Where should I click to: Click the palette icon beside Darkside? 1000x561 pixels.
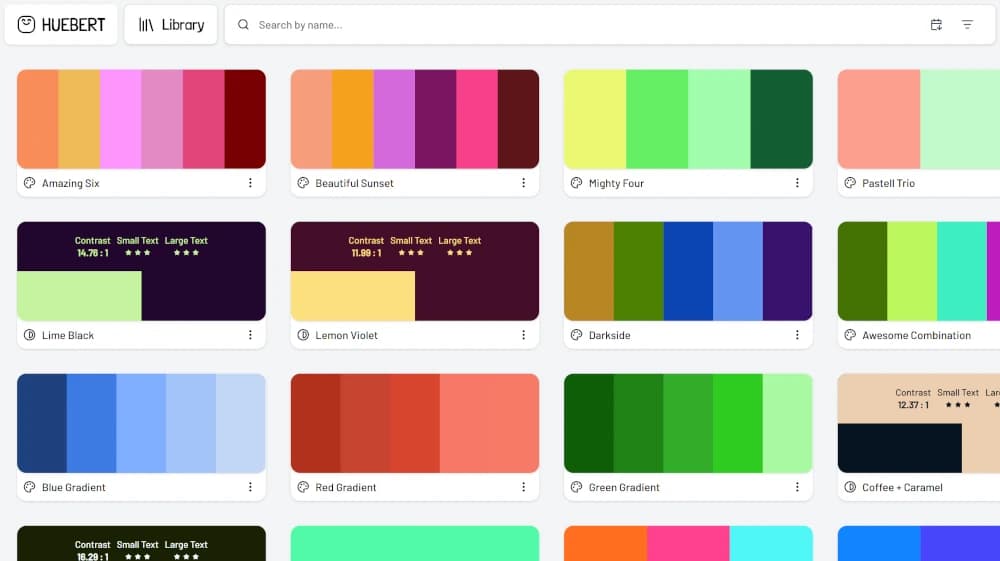pyautogui.click(x=576, y=335)
